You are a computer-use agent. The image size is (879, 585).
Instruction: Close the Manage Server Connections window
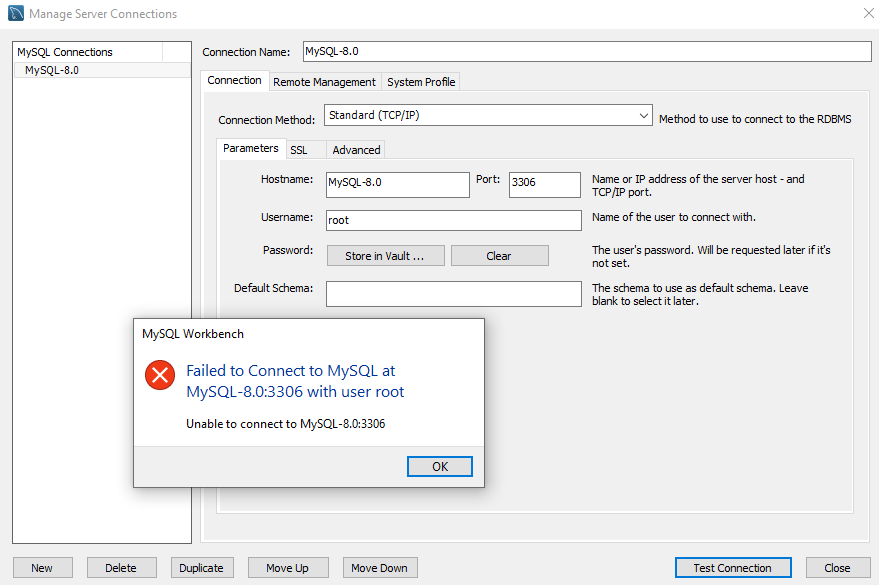[x=866, y=13]
